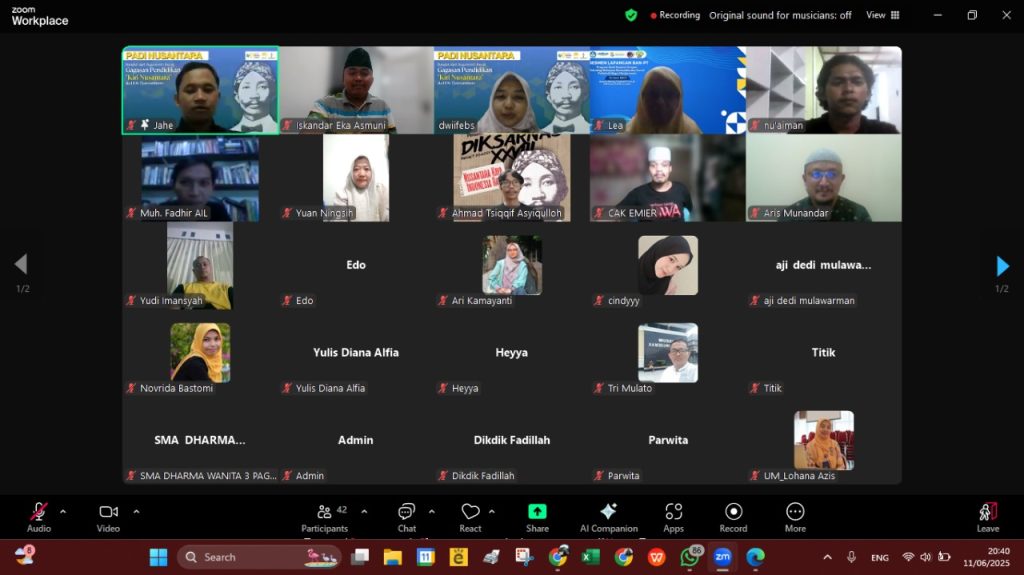Click the ENG language indicator
This screenshot has width=1024, height=575.
(879, 557)
